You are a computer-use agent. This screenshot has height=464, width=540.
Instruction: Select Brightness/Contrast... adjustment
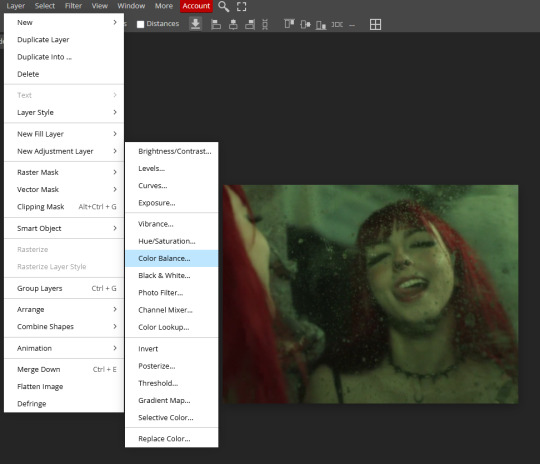172,151
